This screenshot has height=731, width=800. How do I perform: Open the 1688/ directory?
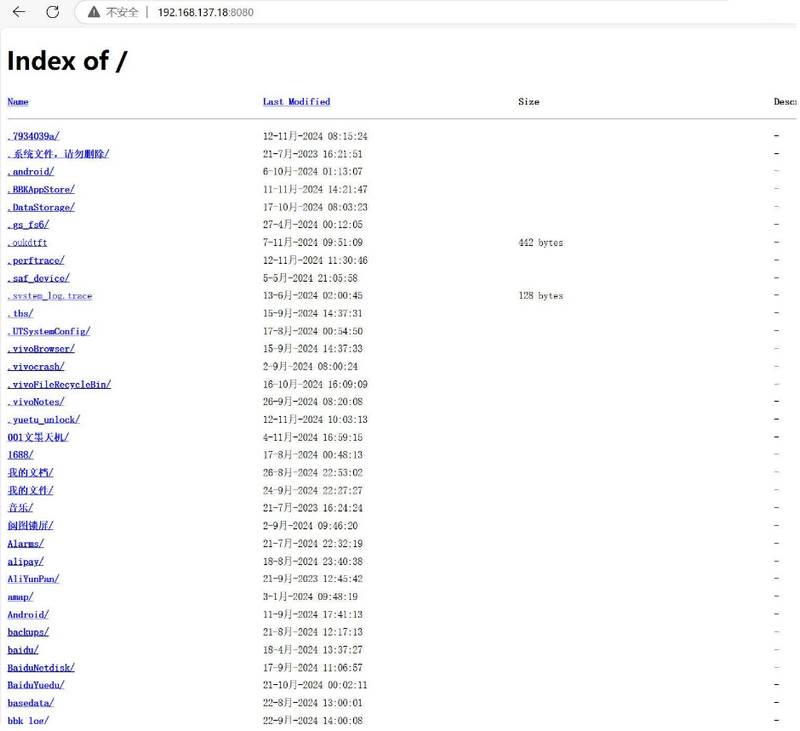pyautogui.click(x=20, y=455)
